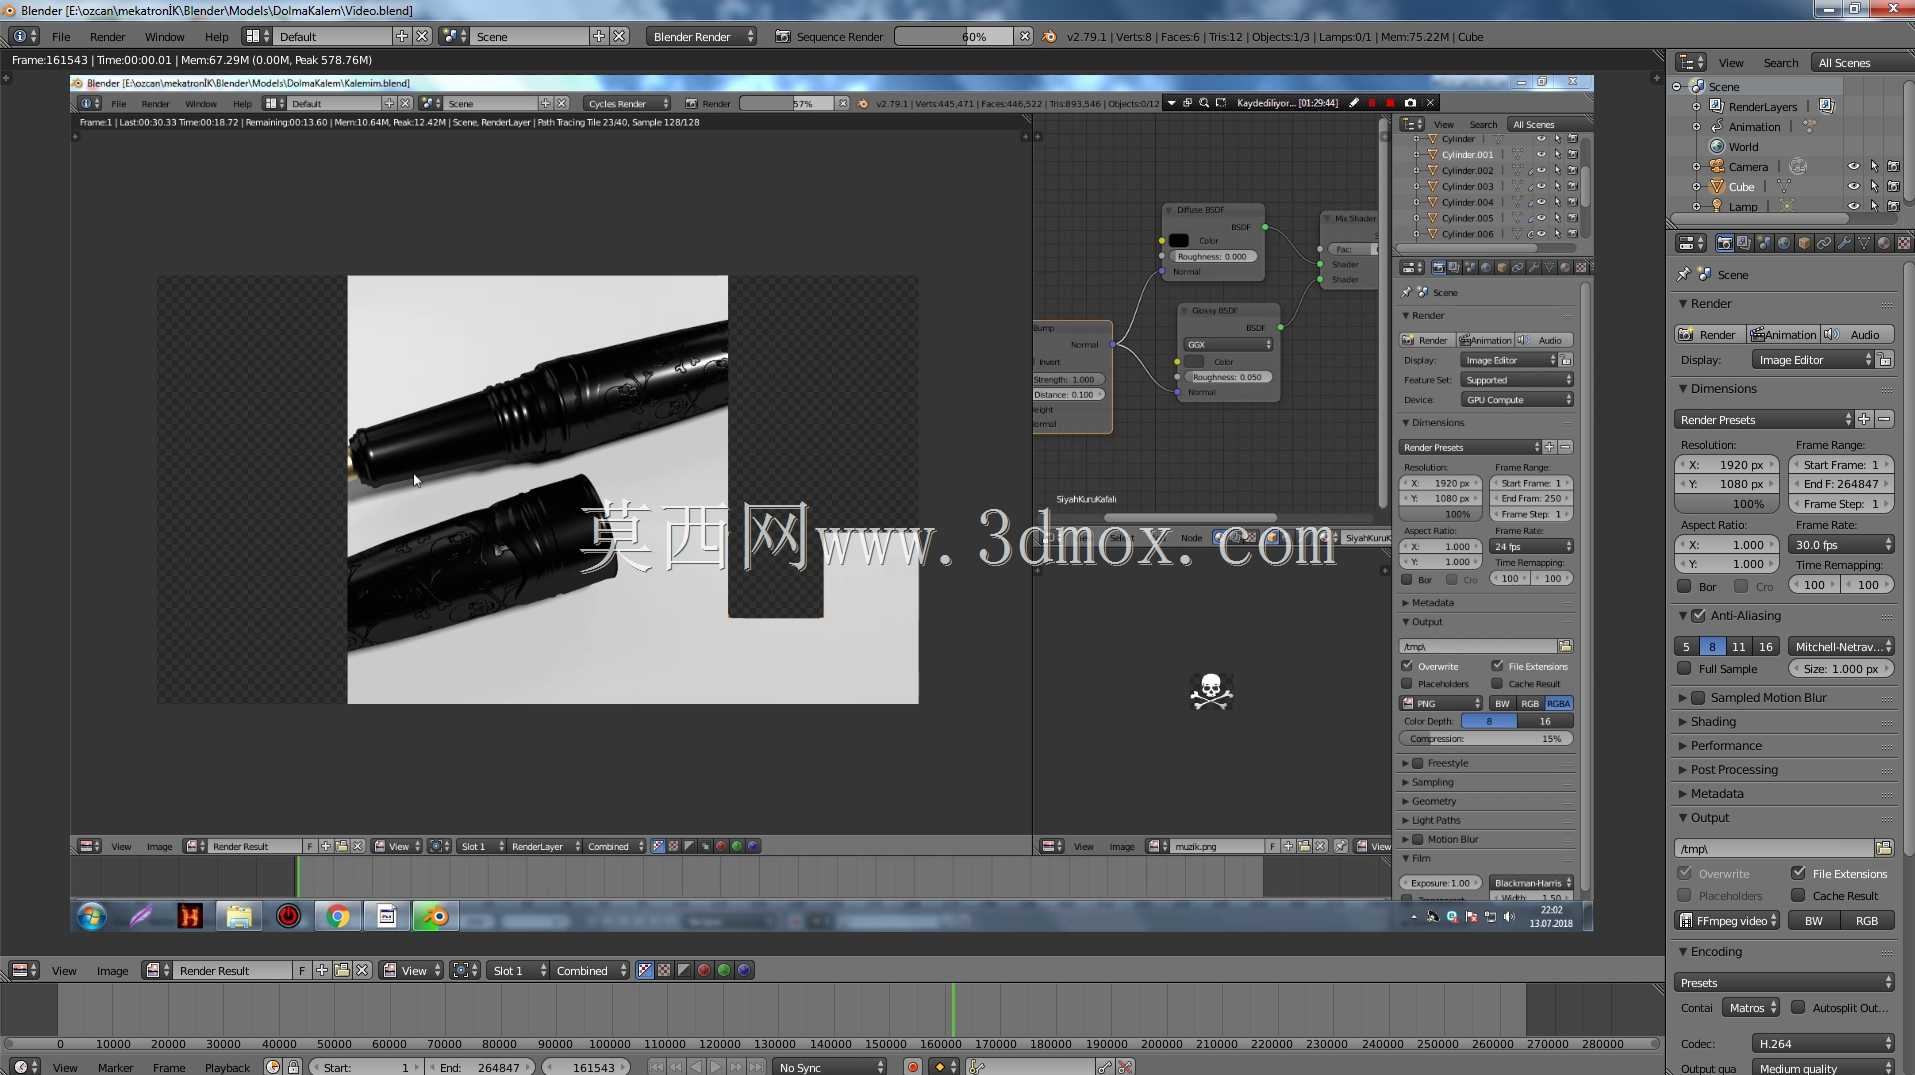Open the Texture properties tab checker icon

[1904, 243]
